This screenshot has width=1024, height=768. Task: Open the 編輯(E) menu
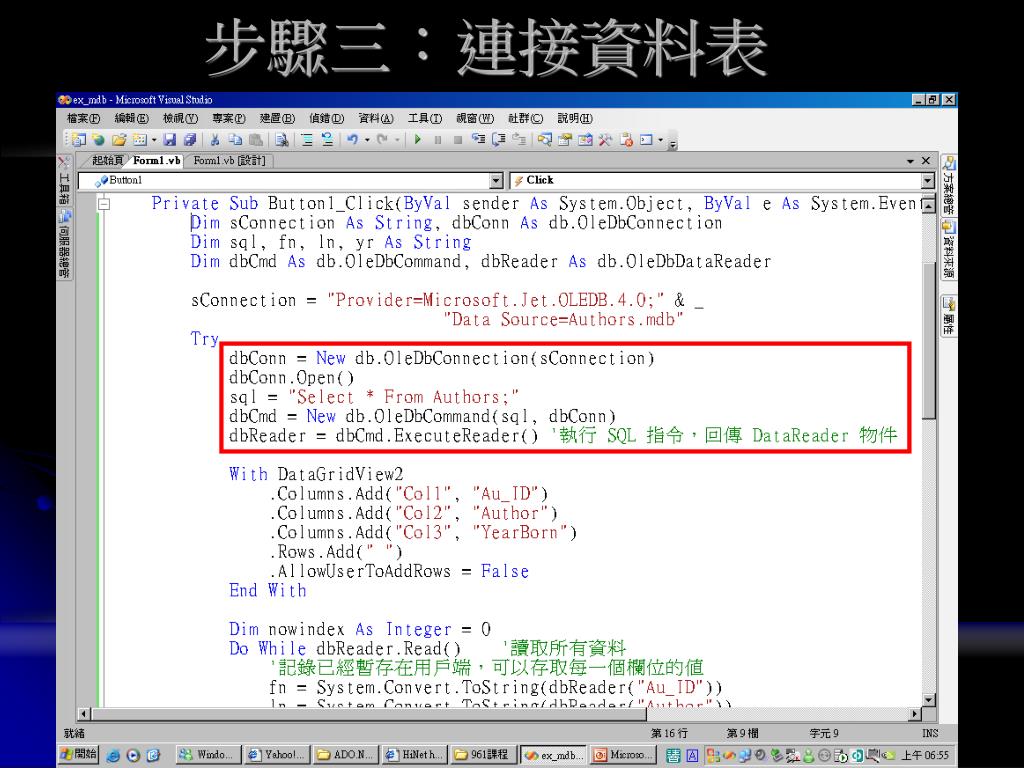[x=131, y=118]
